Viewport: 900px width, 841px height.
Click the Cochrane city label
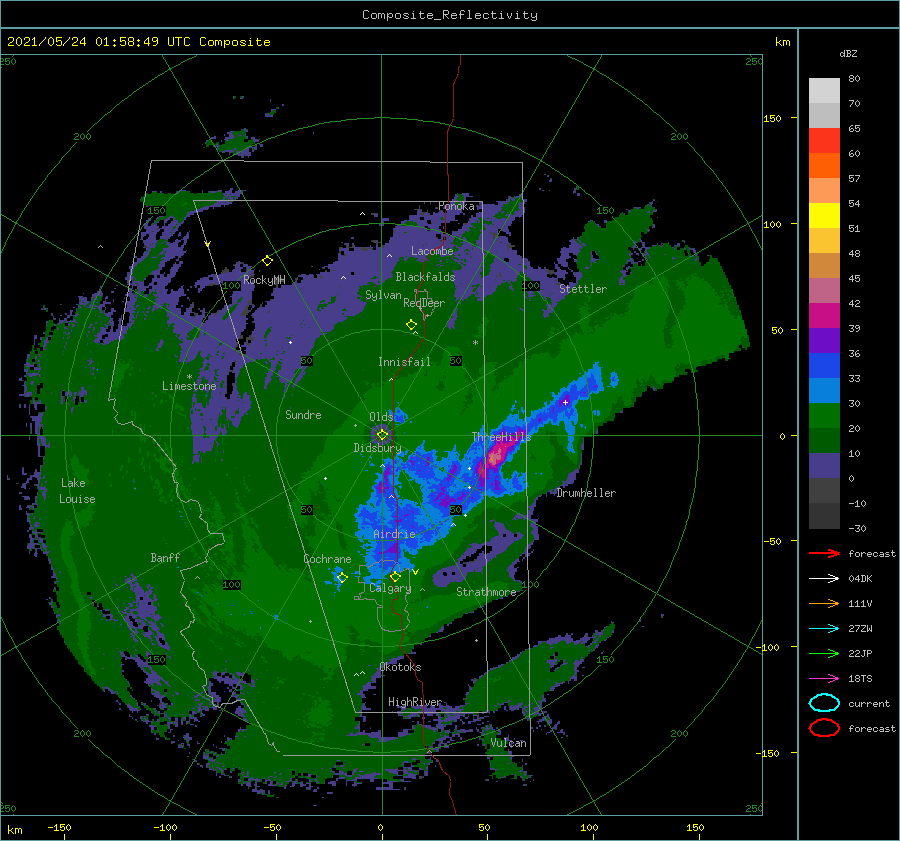pyautogui.click(x=327, y=559)
